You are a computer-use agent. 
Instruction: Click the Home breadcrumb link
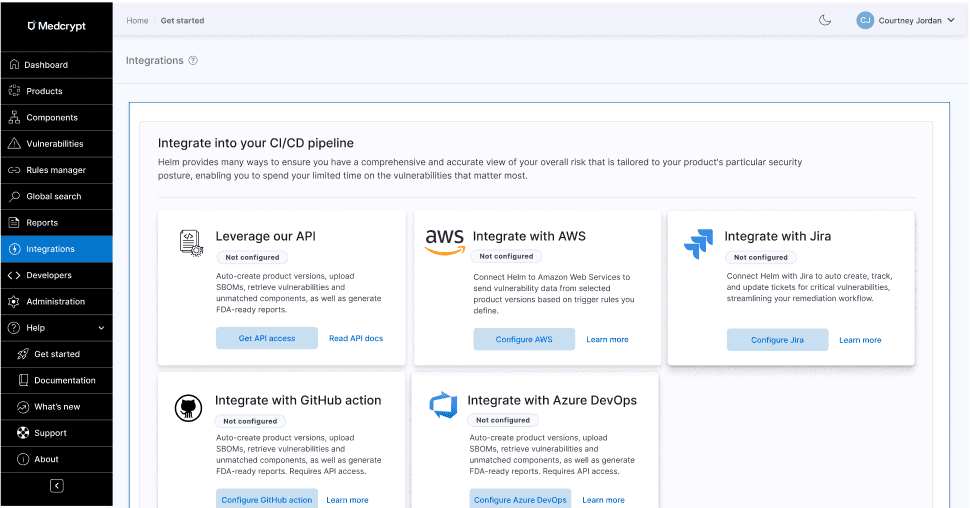coord(137,20)
